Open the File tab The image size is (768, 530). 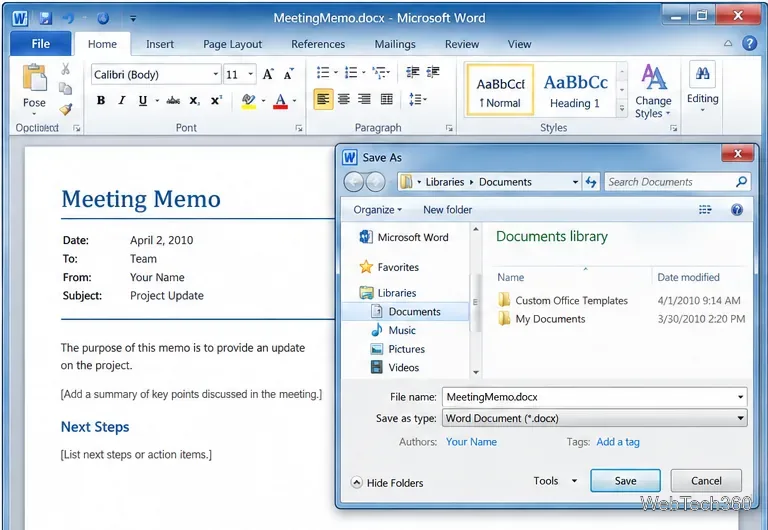click(41, 44)
